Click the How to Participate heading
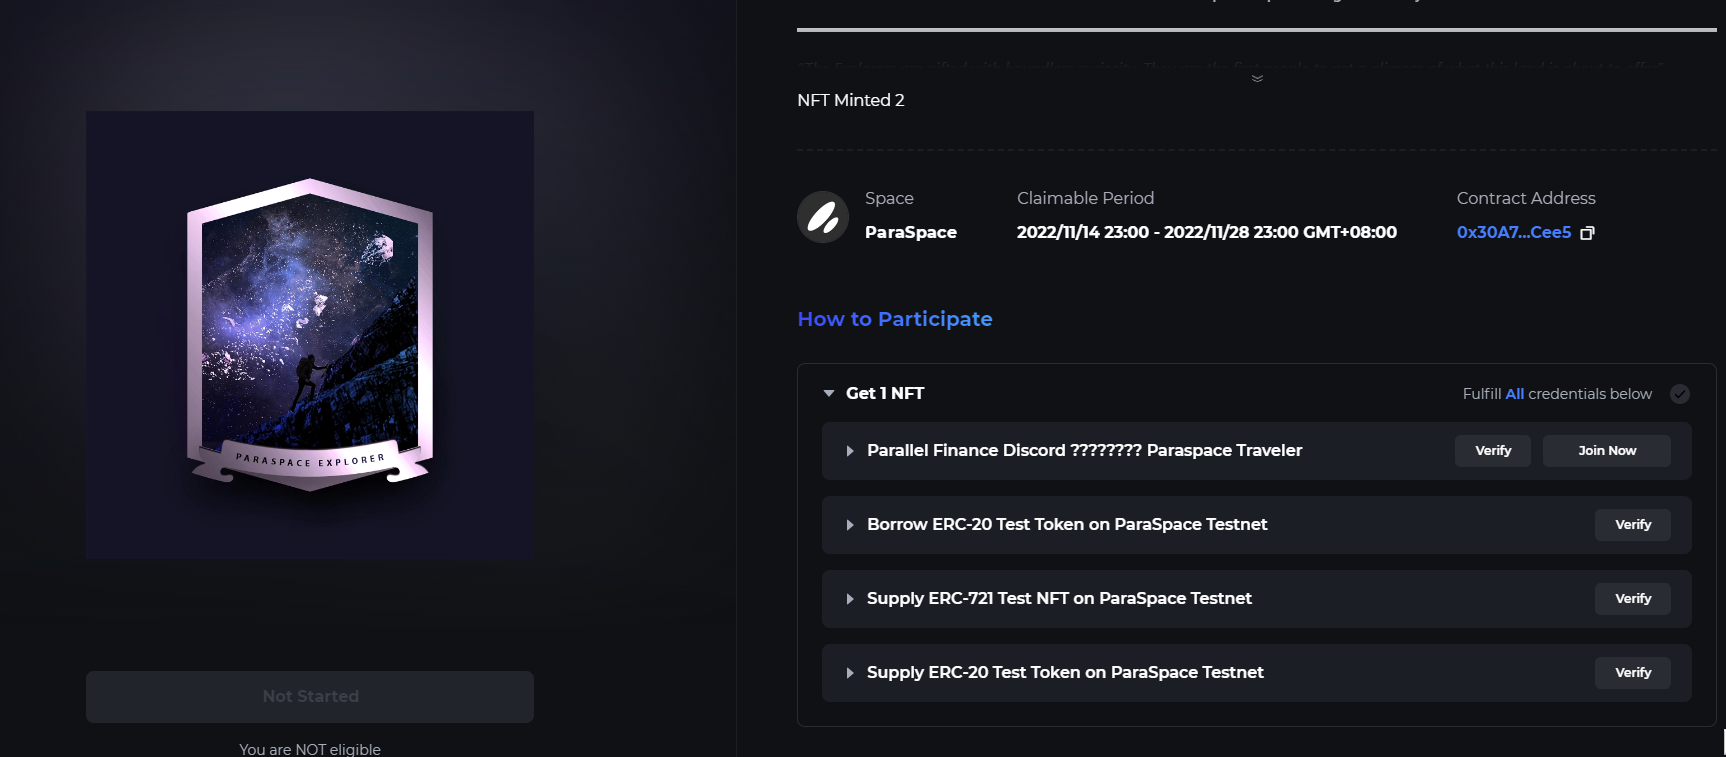The height and width of the screenshot is (757, 1726). [895, 319]
